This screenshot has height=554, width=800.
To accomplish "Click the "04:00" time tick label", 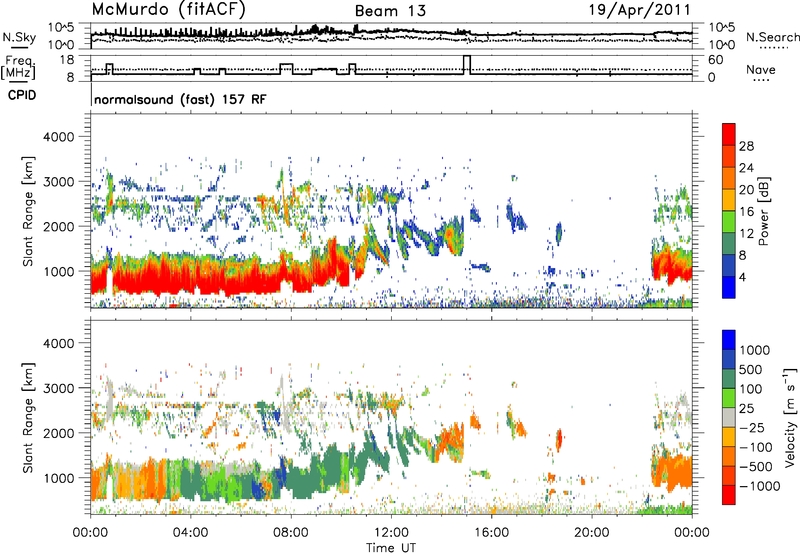I will point(190,533).
